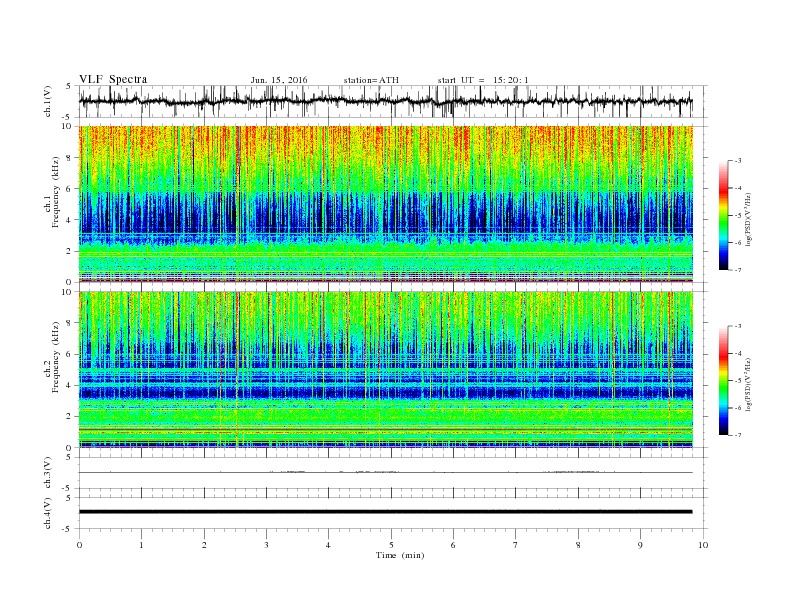Select the date text "Jun. 15, 2016"
Image resolution: width=792 pixels, height=612 pixels.
[x=279, y=80]
